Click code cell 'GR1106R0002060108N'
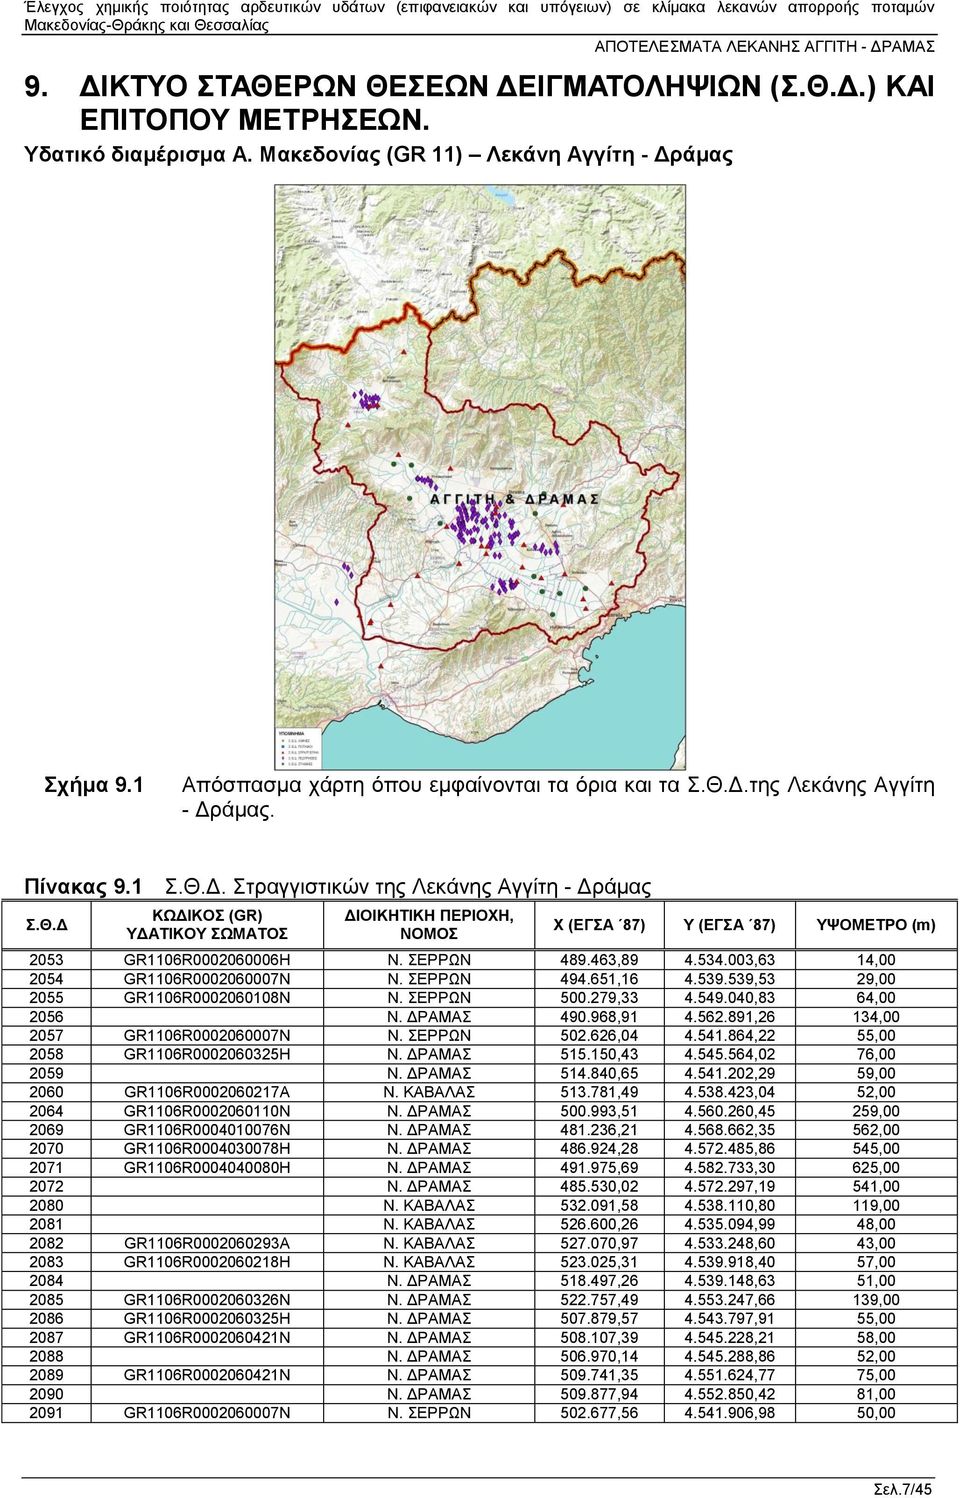 207,998
